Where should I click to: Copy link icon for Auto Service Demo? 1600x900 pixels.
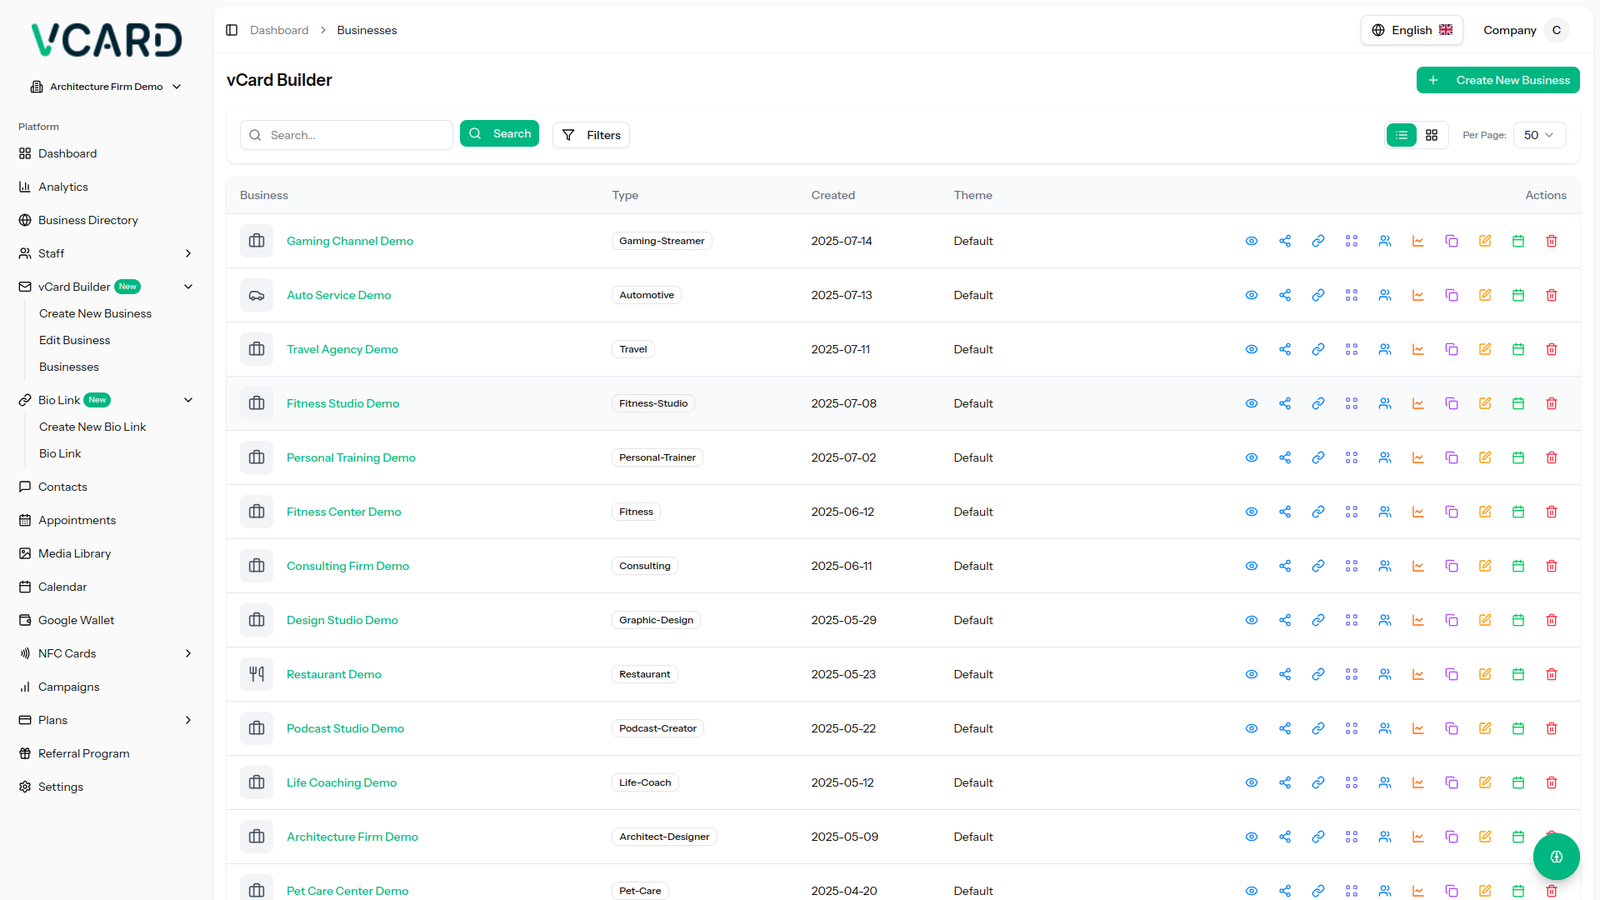pos(1318,295)
